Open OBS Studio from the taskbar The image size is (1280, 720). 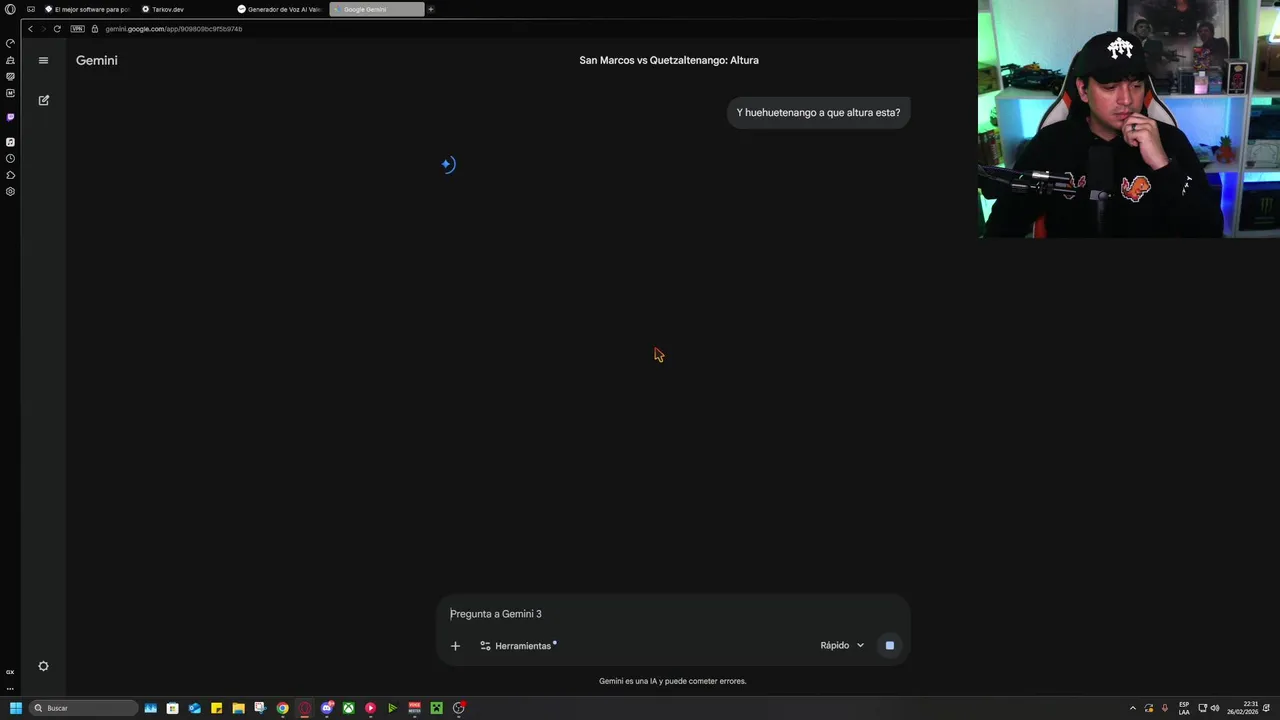coord(458,708)
